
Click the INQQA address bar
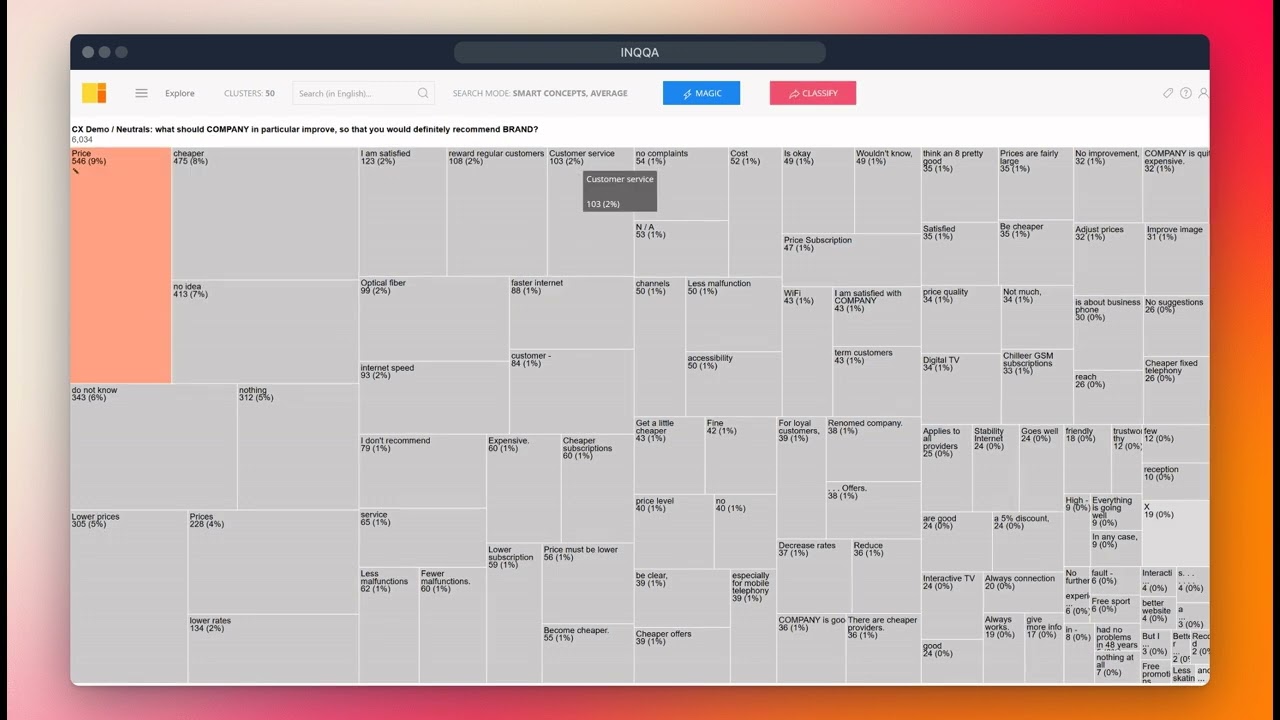(x=640, y=52)
